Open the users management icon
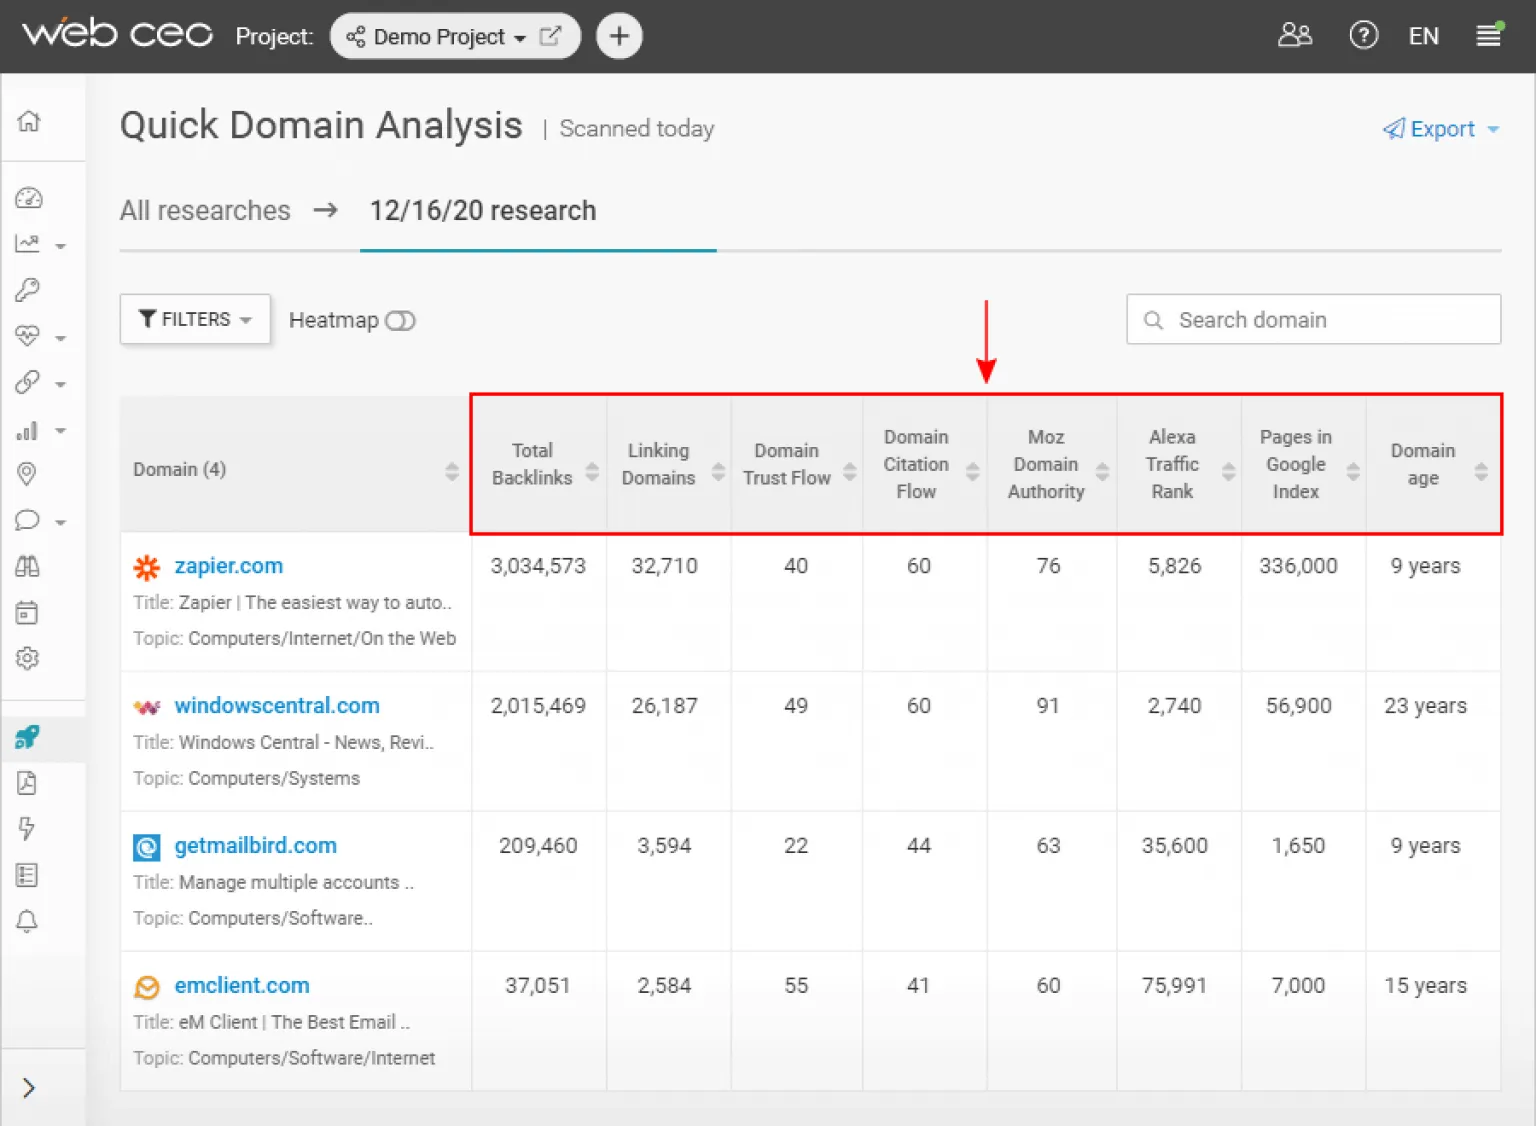This screenshot has height=1126, width=1536. click(1295, 35)
